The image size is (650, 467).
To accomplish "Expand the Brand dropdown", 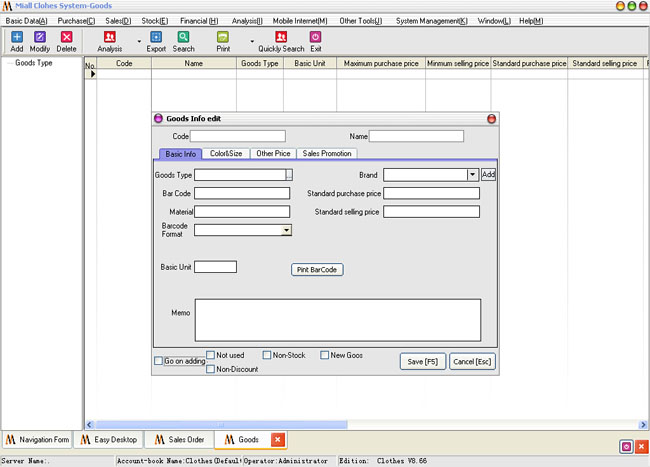I will (x=472, y=174).
